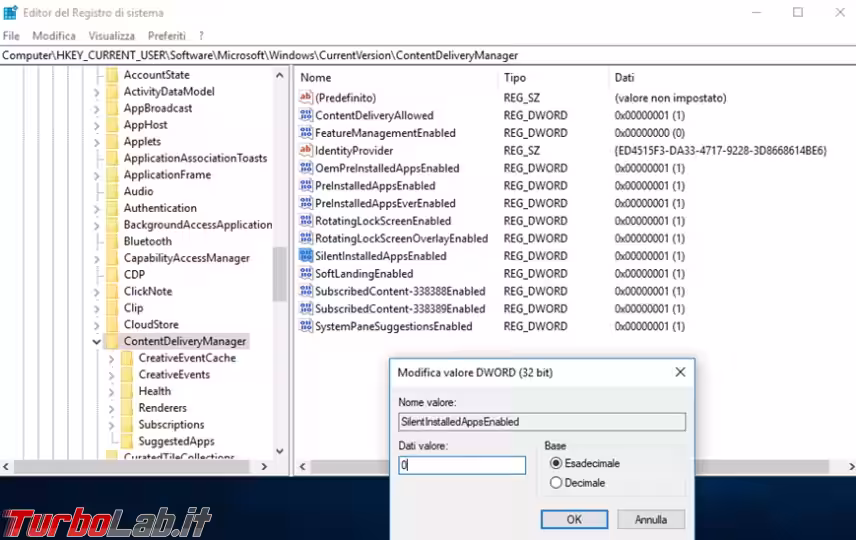
Task: Select the Decimale base option
Action: (x=556, y=483)
